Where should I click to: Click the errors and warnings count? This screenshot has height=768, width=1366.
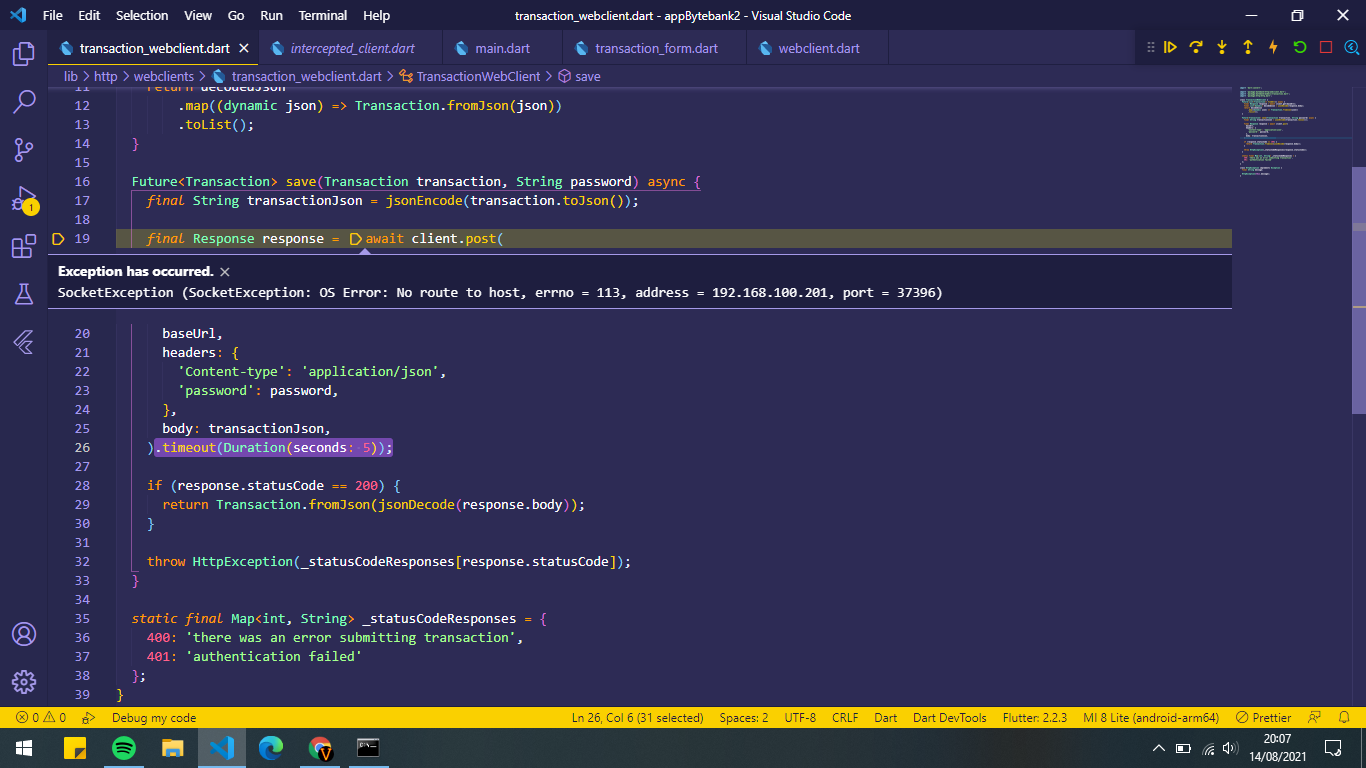coord(41,717)
